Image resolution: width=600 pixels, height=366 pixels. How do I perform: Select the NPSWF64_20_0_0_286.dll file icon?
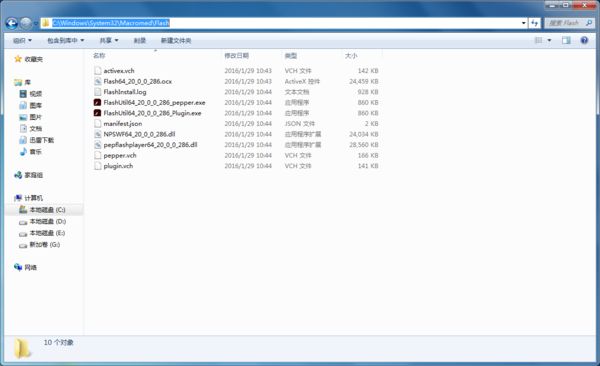coord(98,134)
